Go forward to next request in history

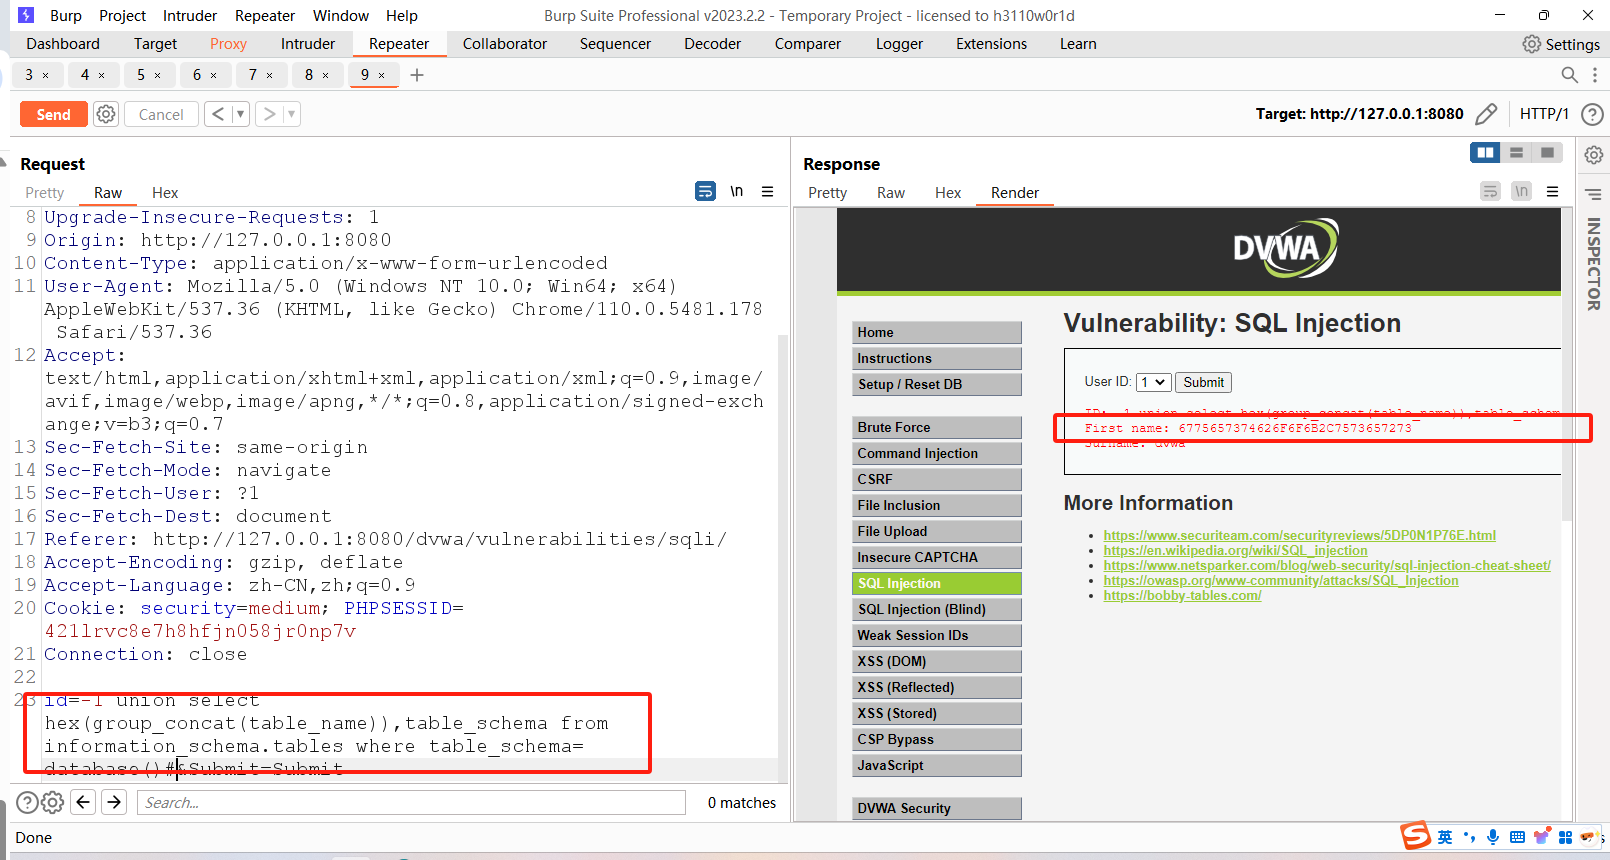(269, 114)
